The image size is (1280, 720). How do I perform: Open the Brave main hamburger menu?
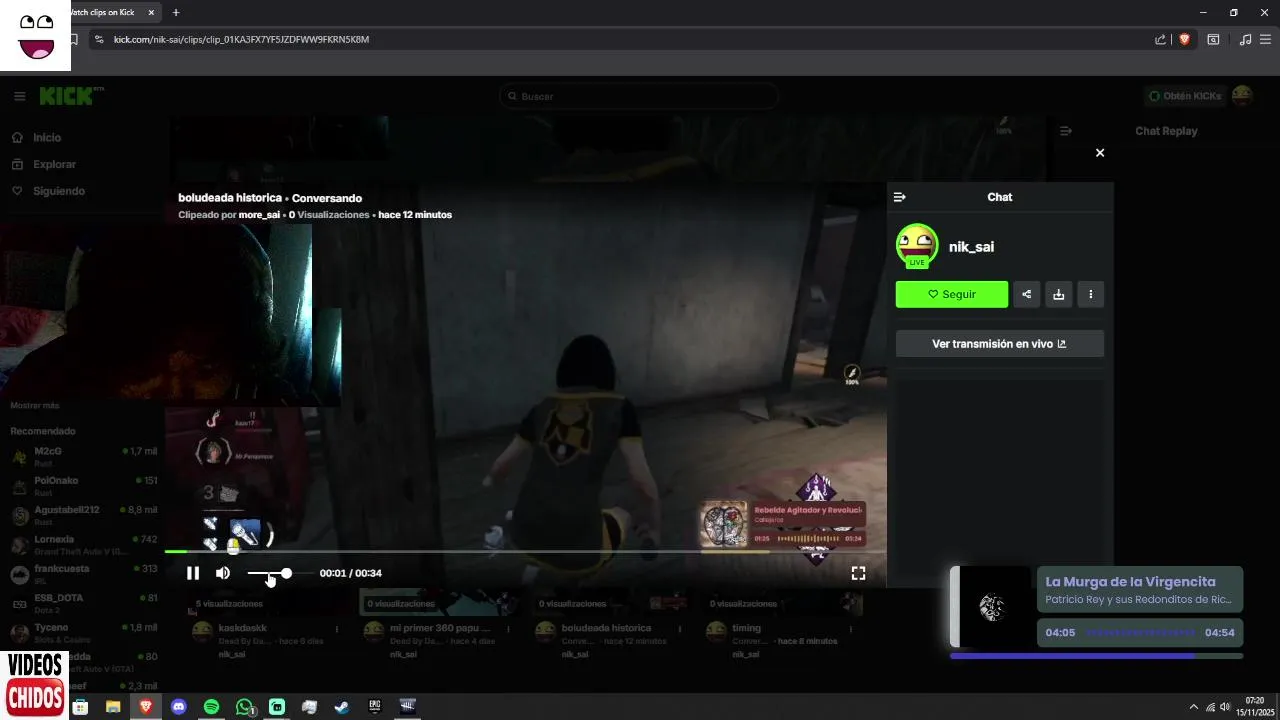coord(1266,39)
